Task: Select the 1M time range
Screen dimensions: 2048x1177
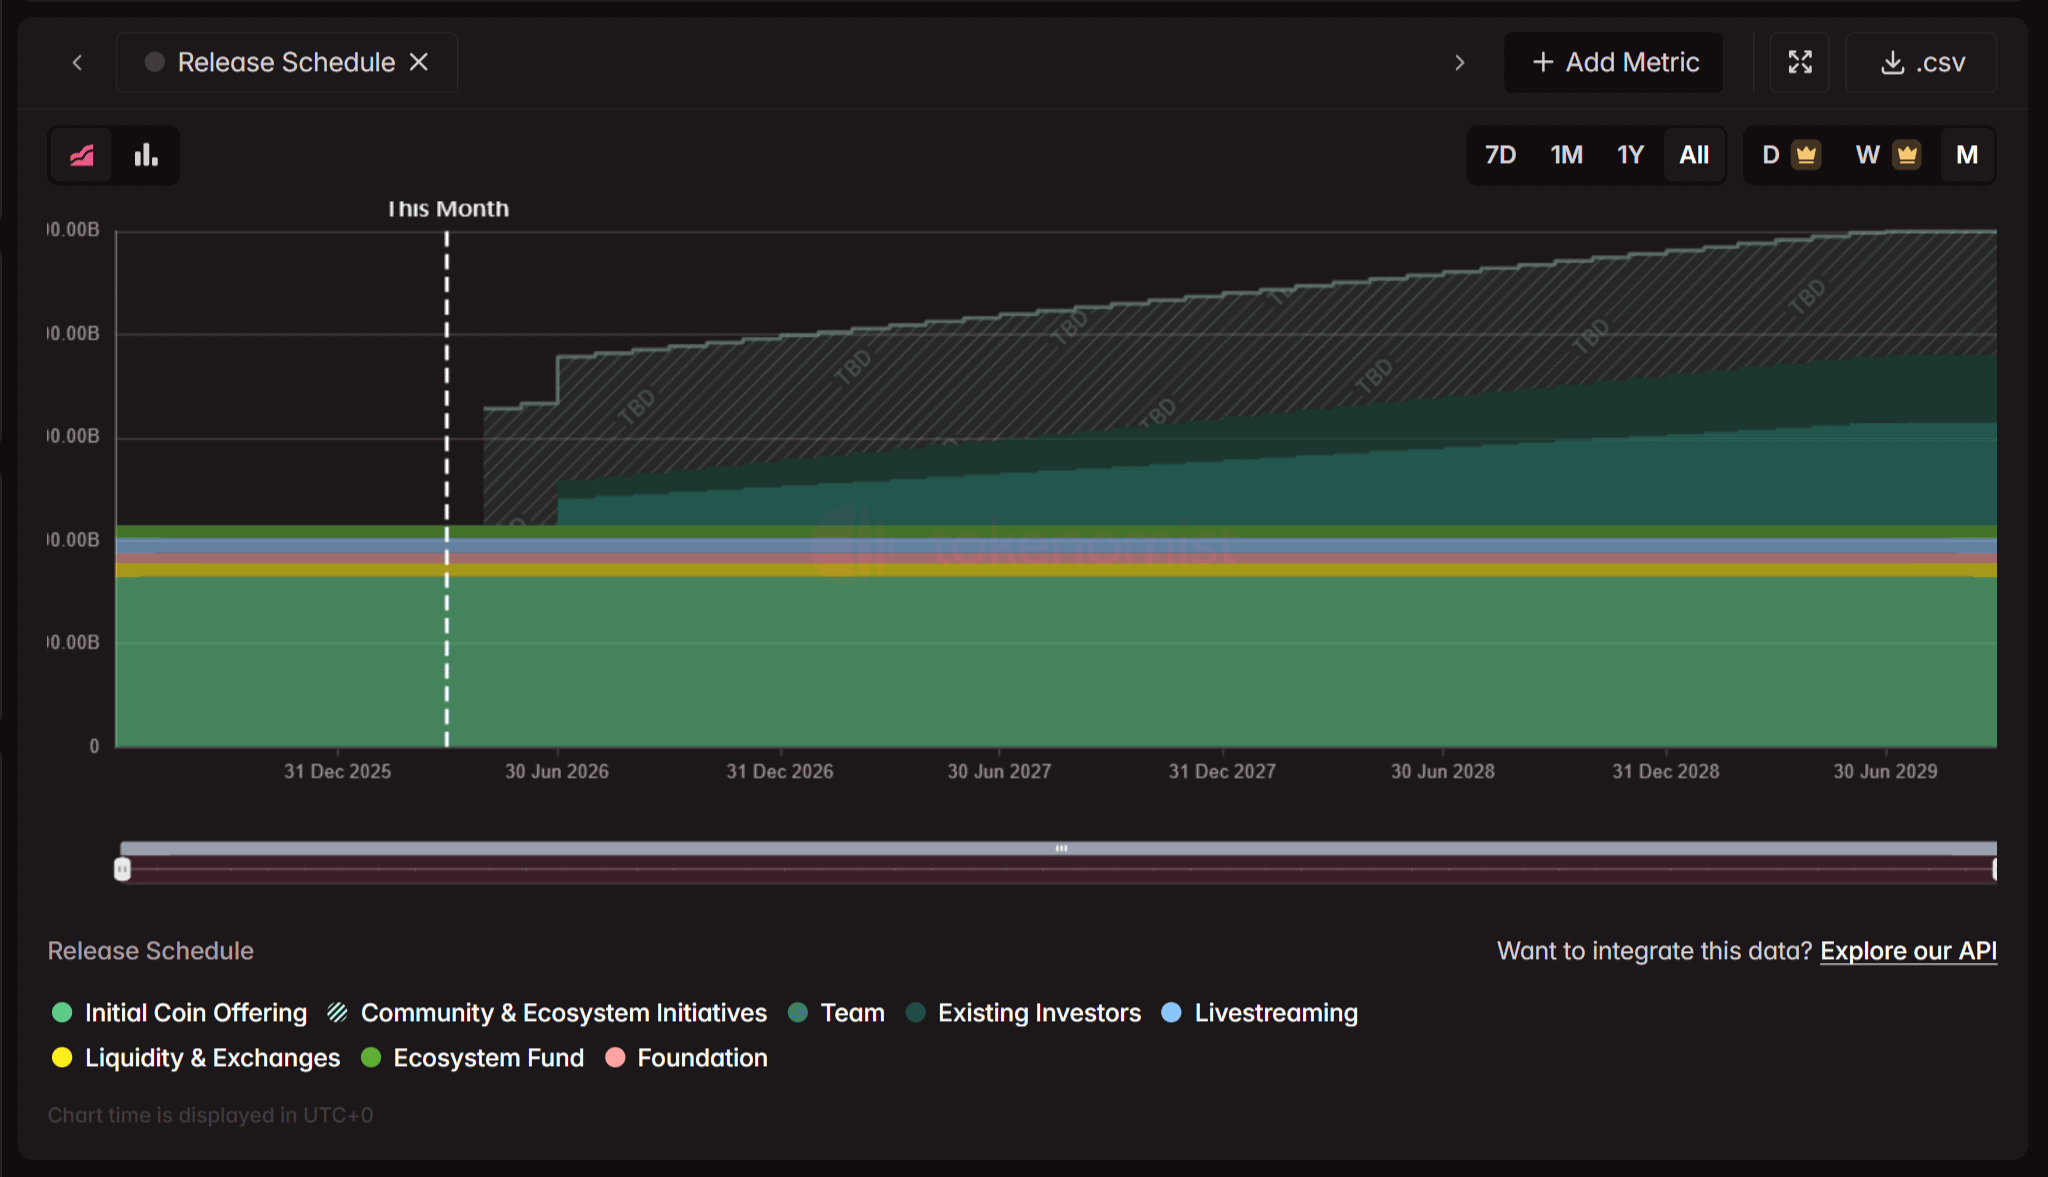Action: pos(1566,155)
